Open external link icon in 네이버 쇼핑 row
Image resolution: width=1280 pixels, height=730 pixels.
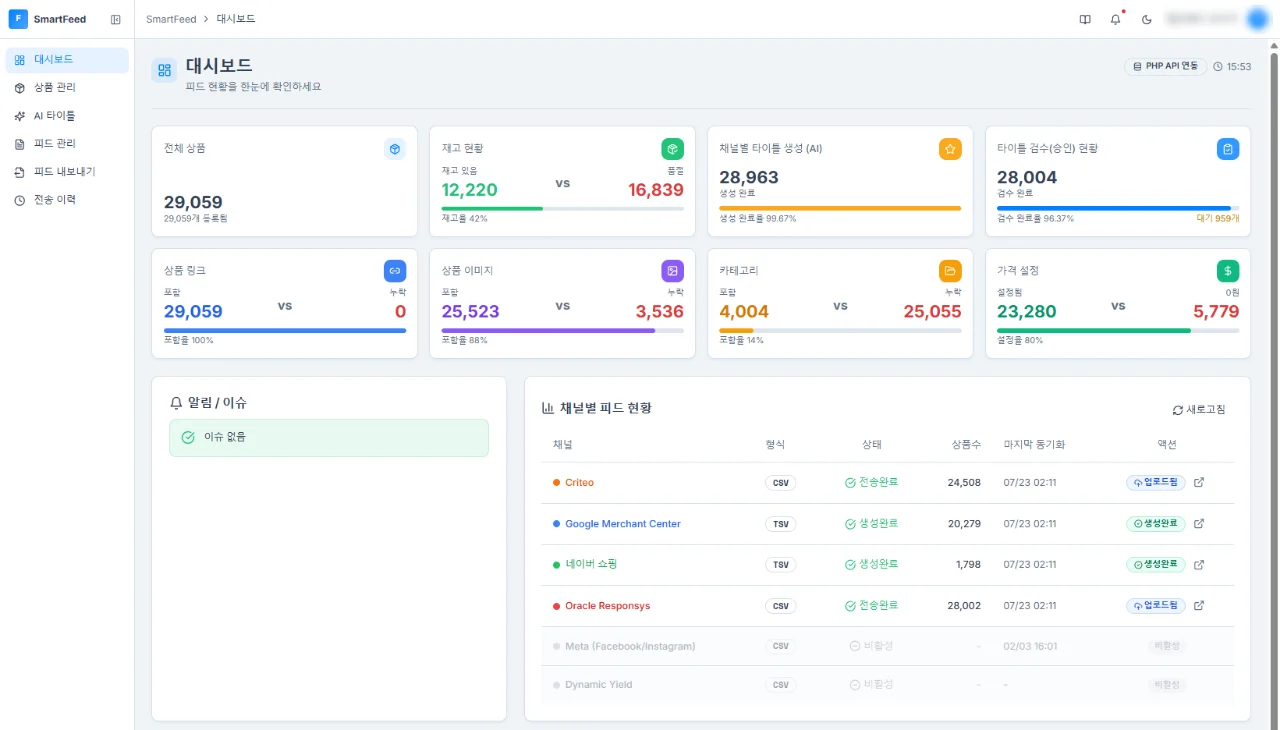[x=1200, y=565]
